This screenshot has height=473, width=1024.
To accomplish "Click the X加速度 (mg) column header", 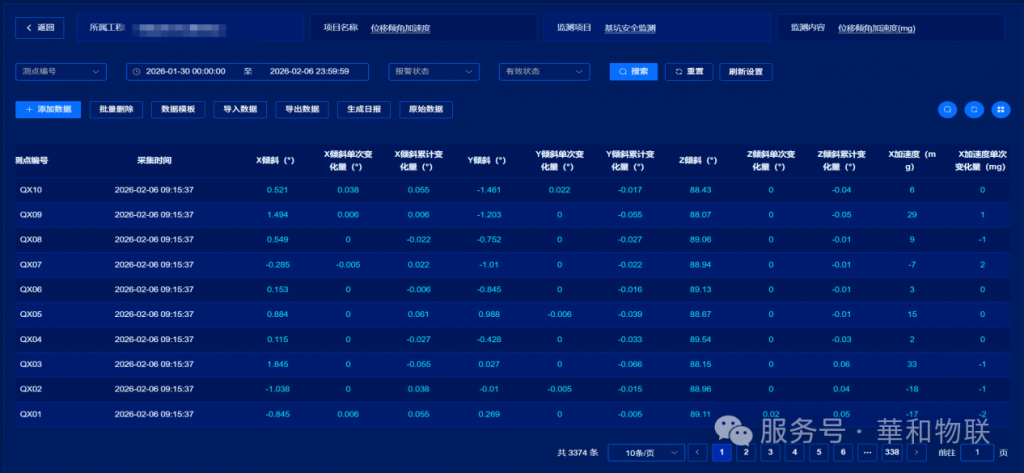I will 911,161.
